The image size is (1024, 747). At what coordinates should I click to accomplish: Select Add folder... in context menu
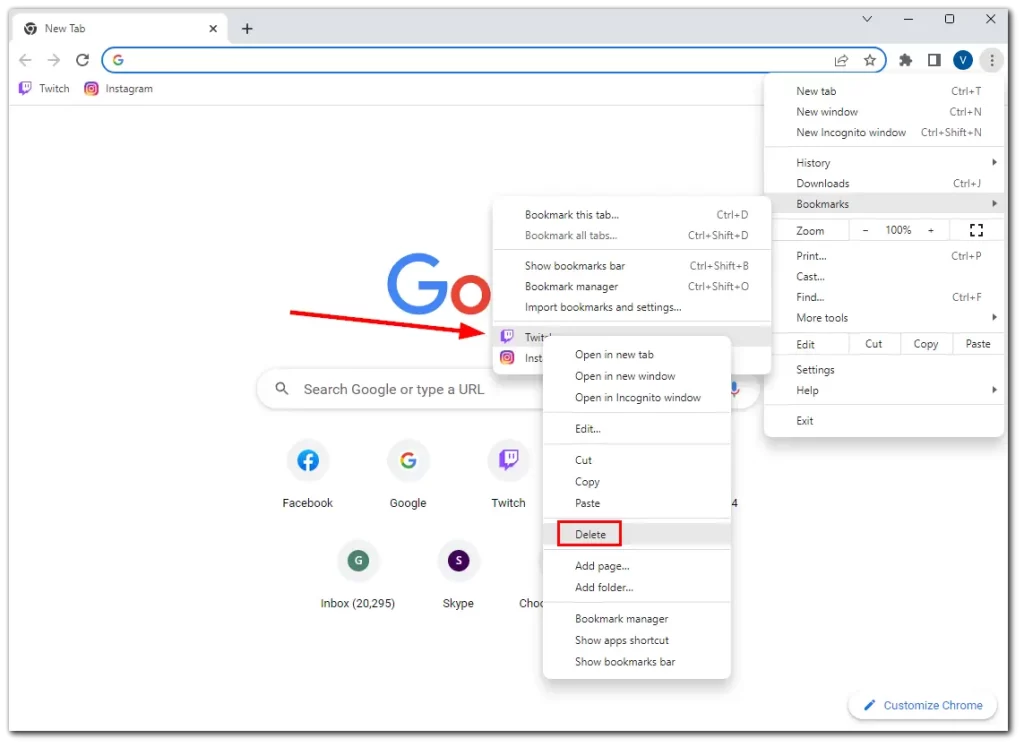(x=637, y=588)
